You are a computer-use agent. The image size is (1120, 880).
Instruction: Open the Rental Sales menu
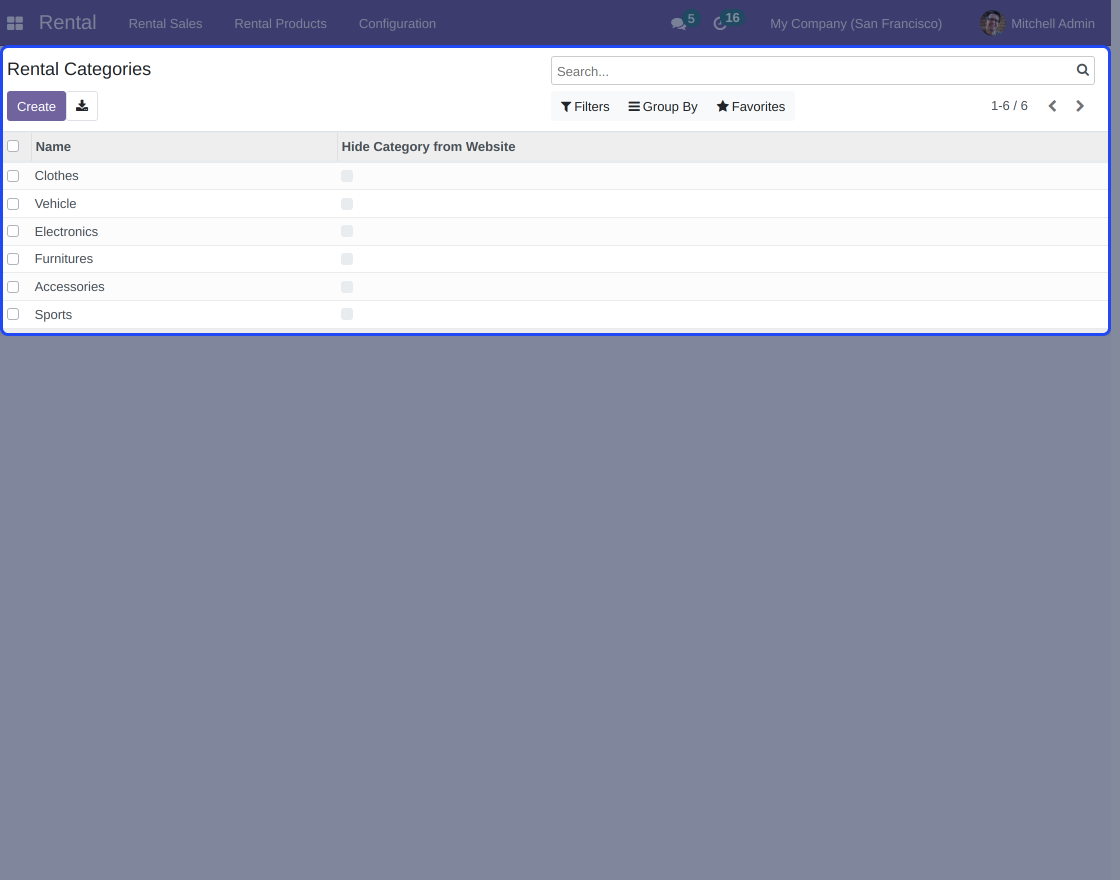click(165, 24)
